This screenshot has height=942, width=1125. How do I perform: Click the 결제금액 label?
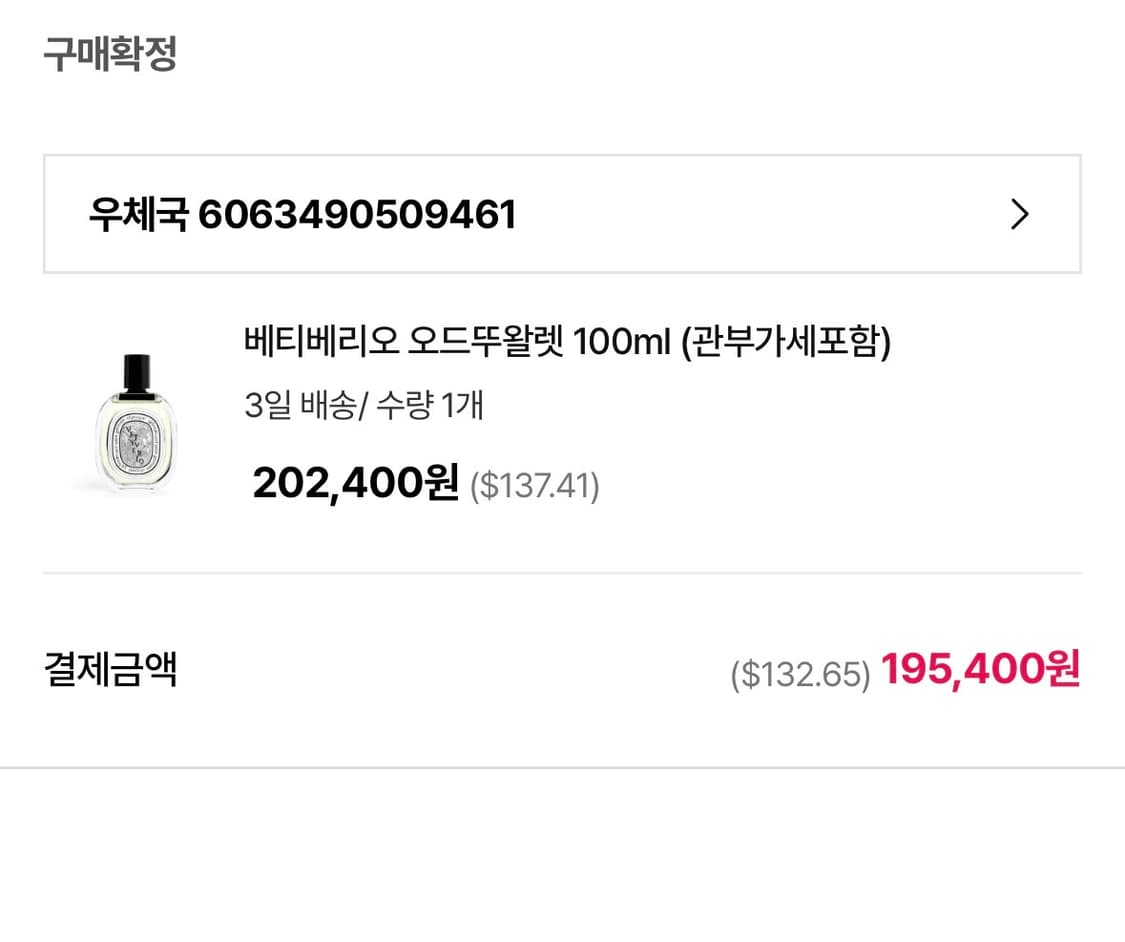tap(110, 671)
